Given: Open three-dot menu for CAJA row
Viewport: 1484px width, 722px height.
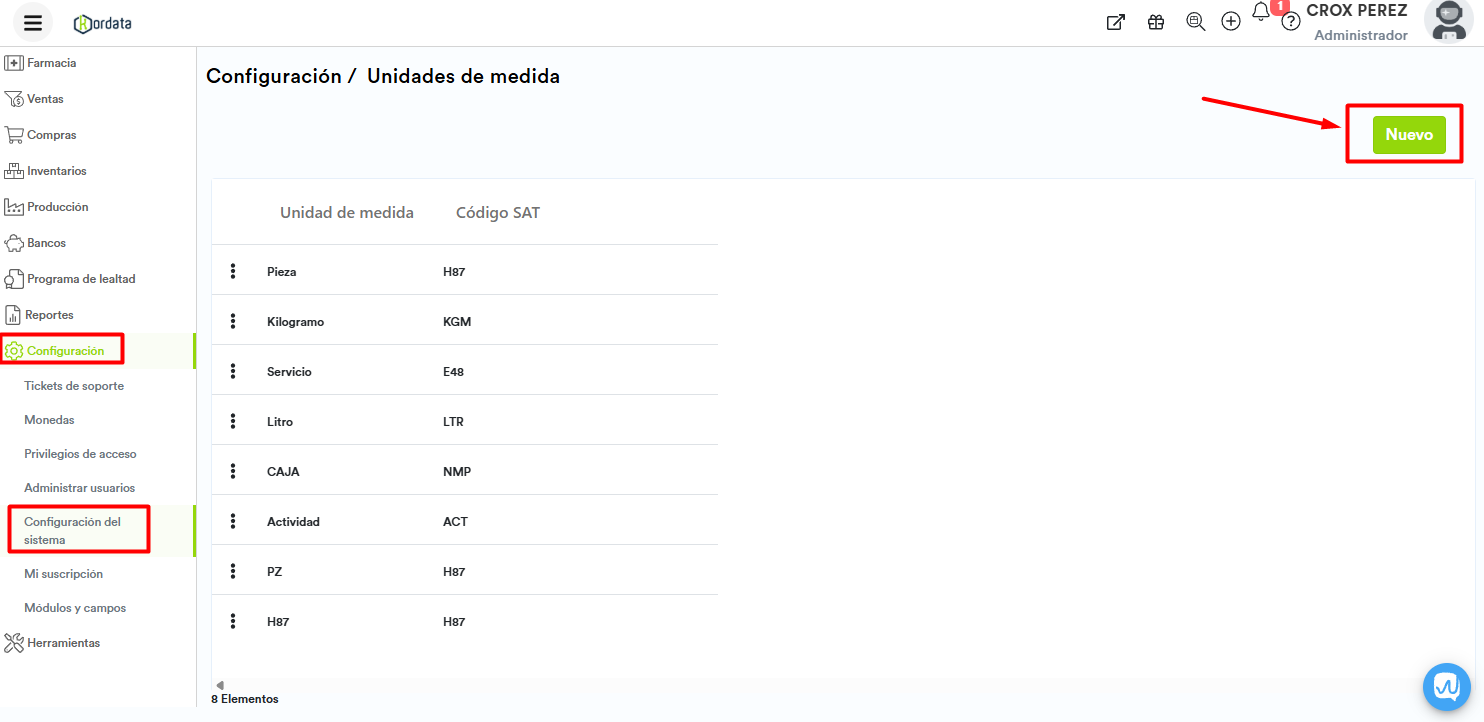Looking at the screenshot, I should click(233, 471).
